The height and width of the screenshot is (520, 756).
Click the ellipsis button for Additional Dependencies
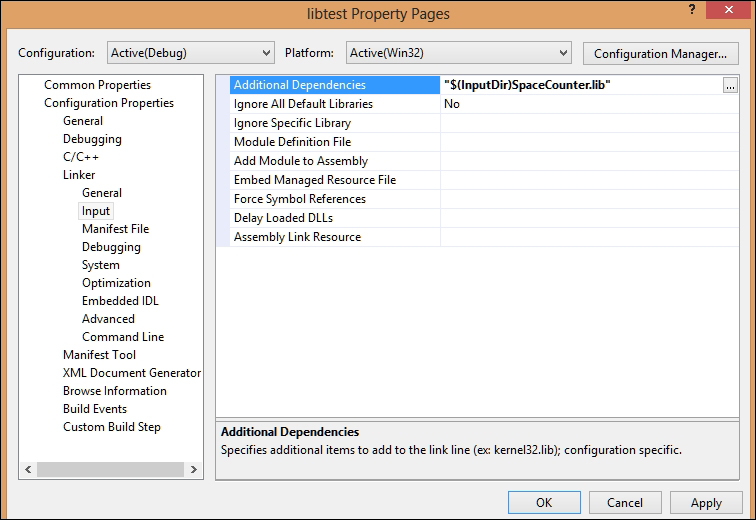click(730, 86)
